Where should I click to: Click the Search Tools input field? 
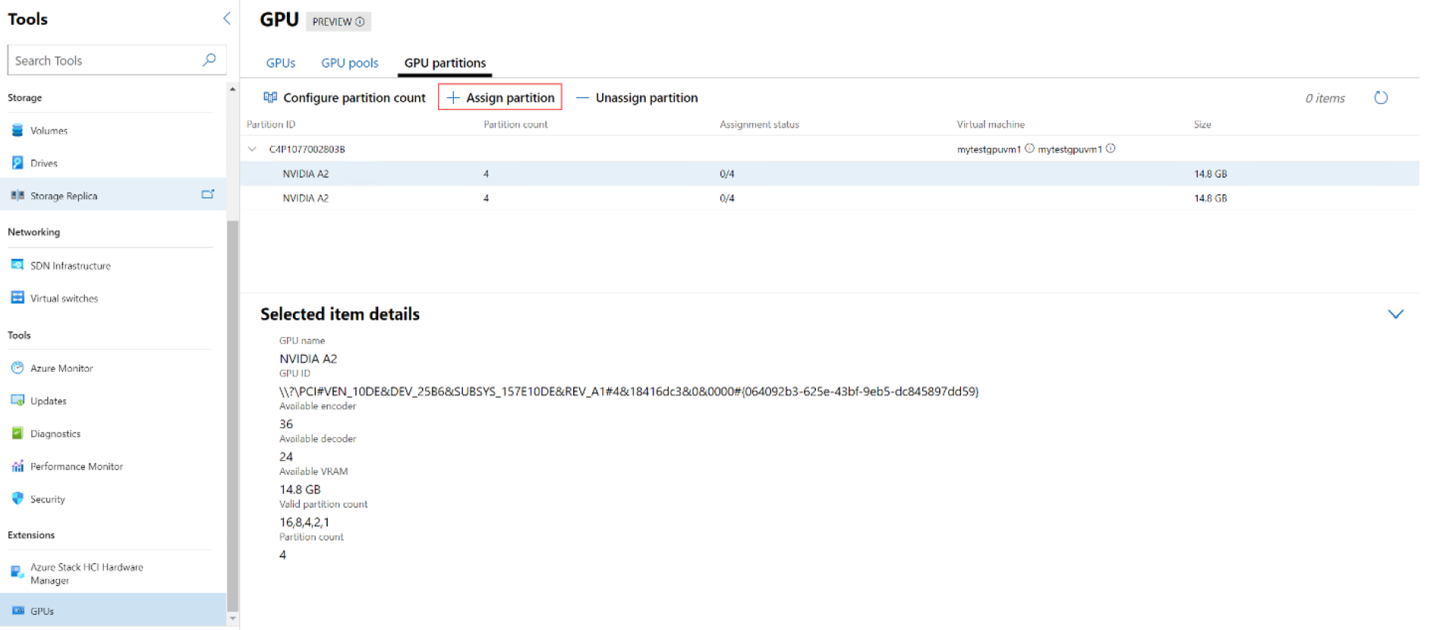point(105,60)
